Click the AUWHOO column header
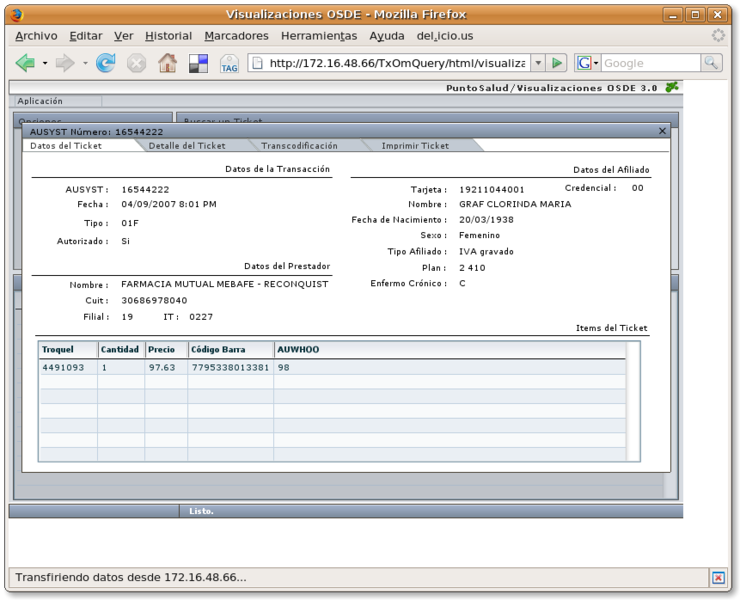740x600 pixels. pyautogui.click(x=450, y=350)
